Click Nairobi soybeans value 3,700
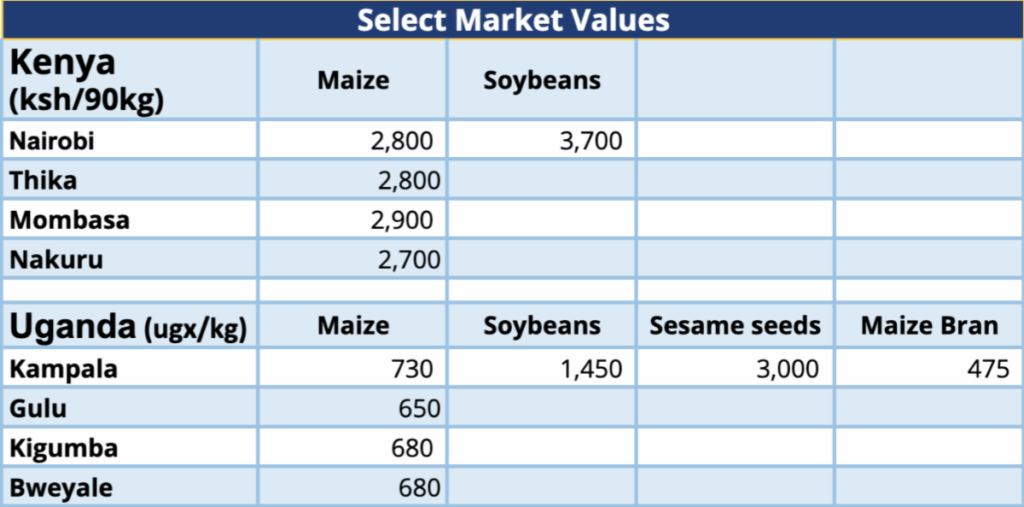1024x507 pixels. click(x=591, y=141)
